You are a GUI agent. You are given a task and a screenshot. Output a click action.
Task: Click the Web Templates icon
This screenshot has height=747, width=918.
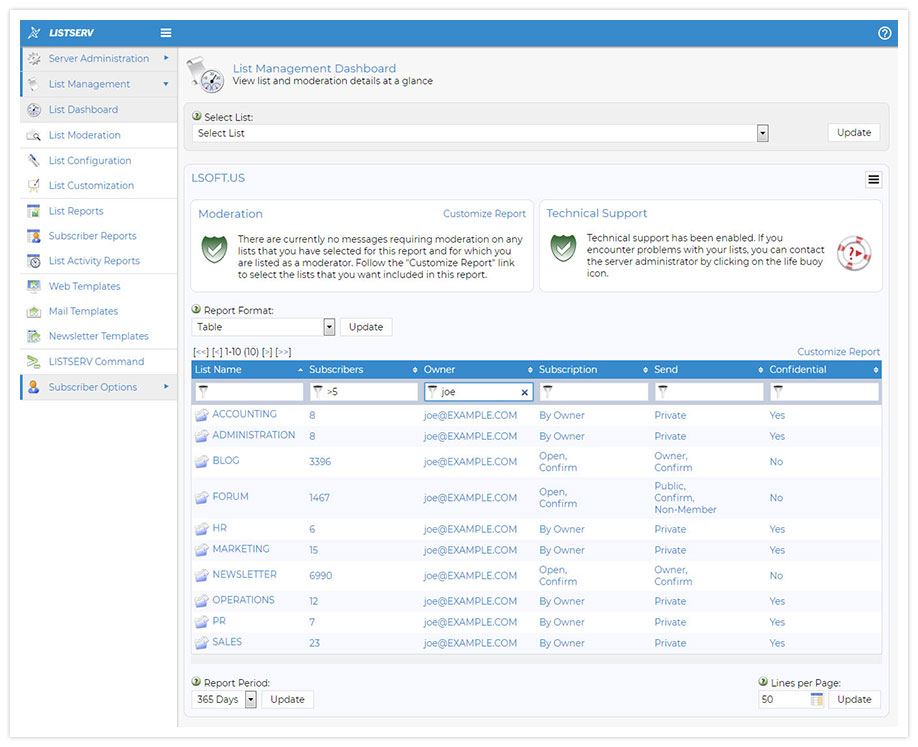pyautogui.click(x=34, y=286)
